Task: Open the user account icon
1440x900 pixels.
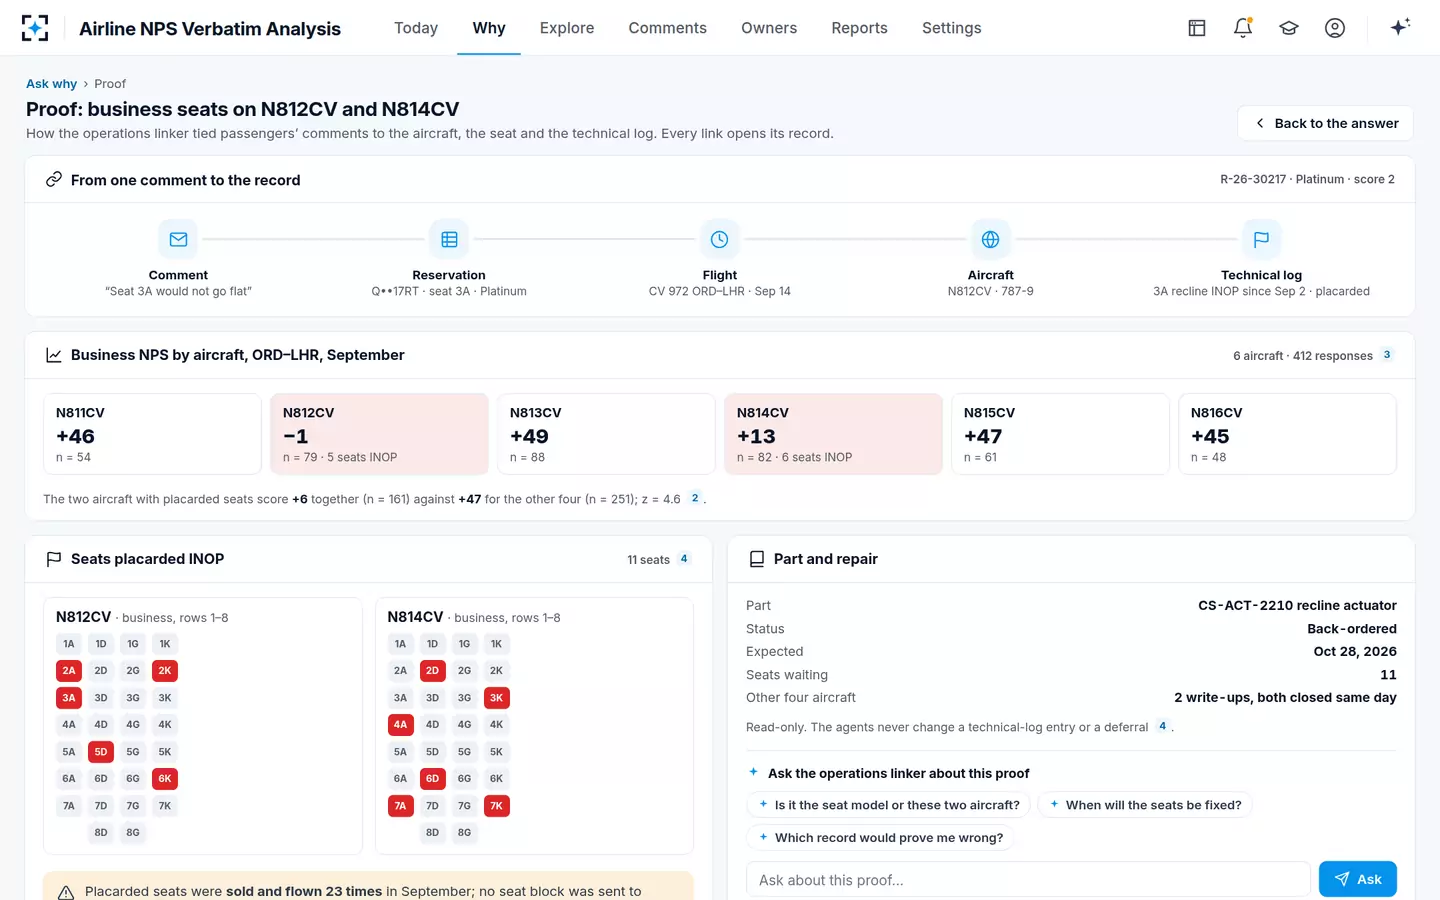Action: 1335,28
